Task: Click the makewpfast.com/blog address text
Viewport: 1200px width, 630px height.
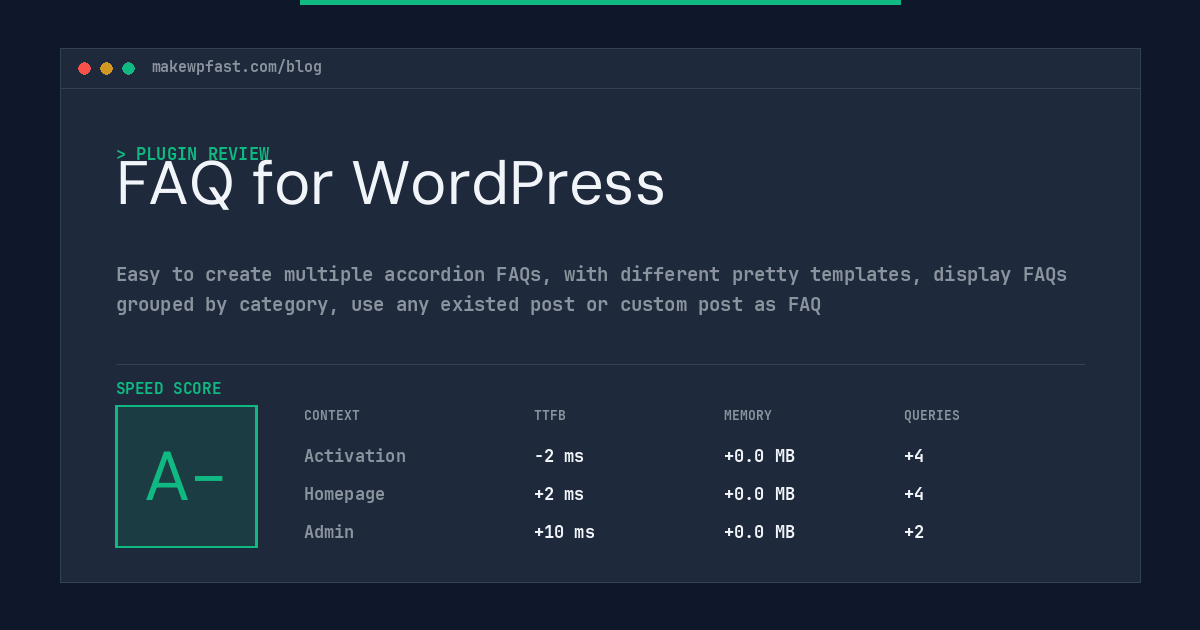Action: 237,67
